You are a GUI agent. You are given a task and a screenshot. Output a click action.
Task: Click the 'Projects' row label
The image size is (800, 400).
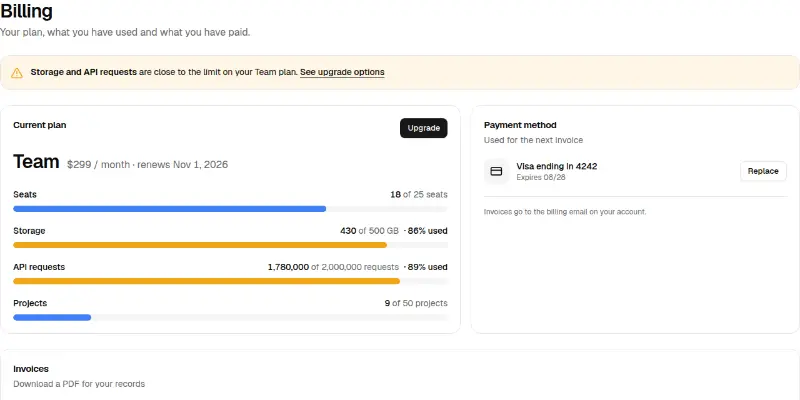pos(30,303)
